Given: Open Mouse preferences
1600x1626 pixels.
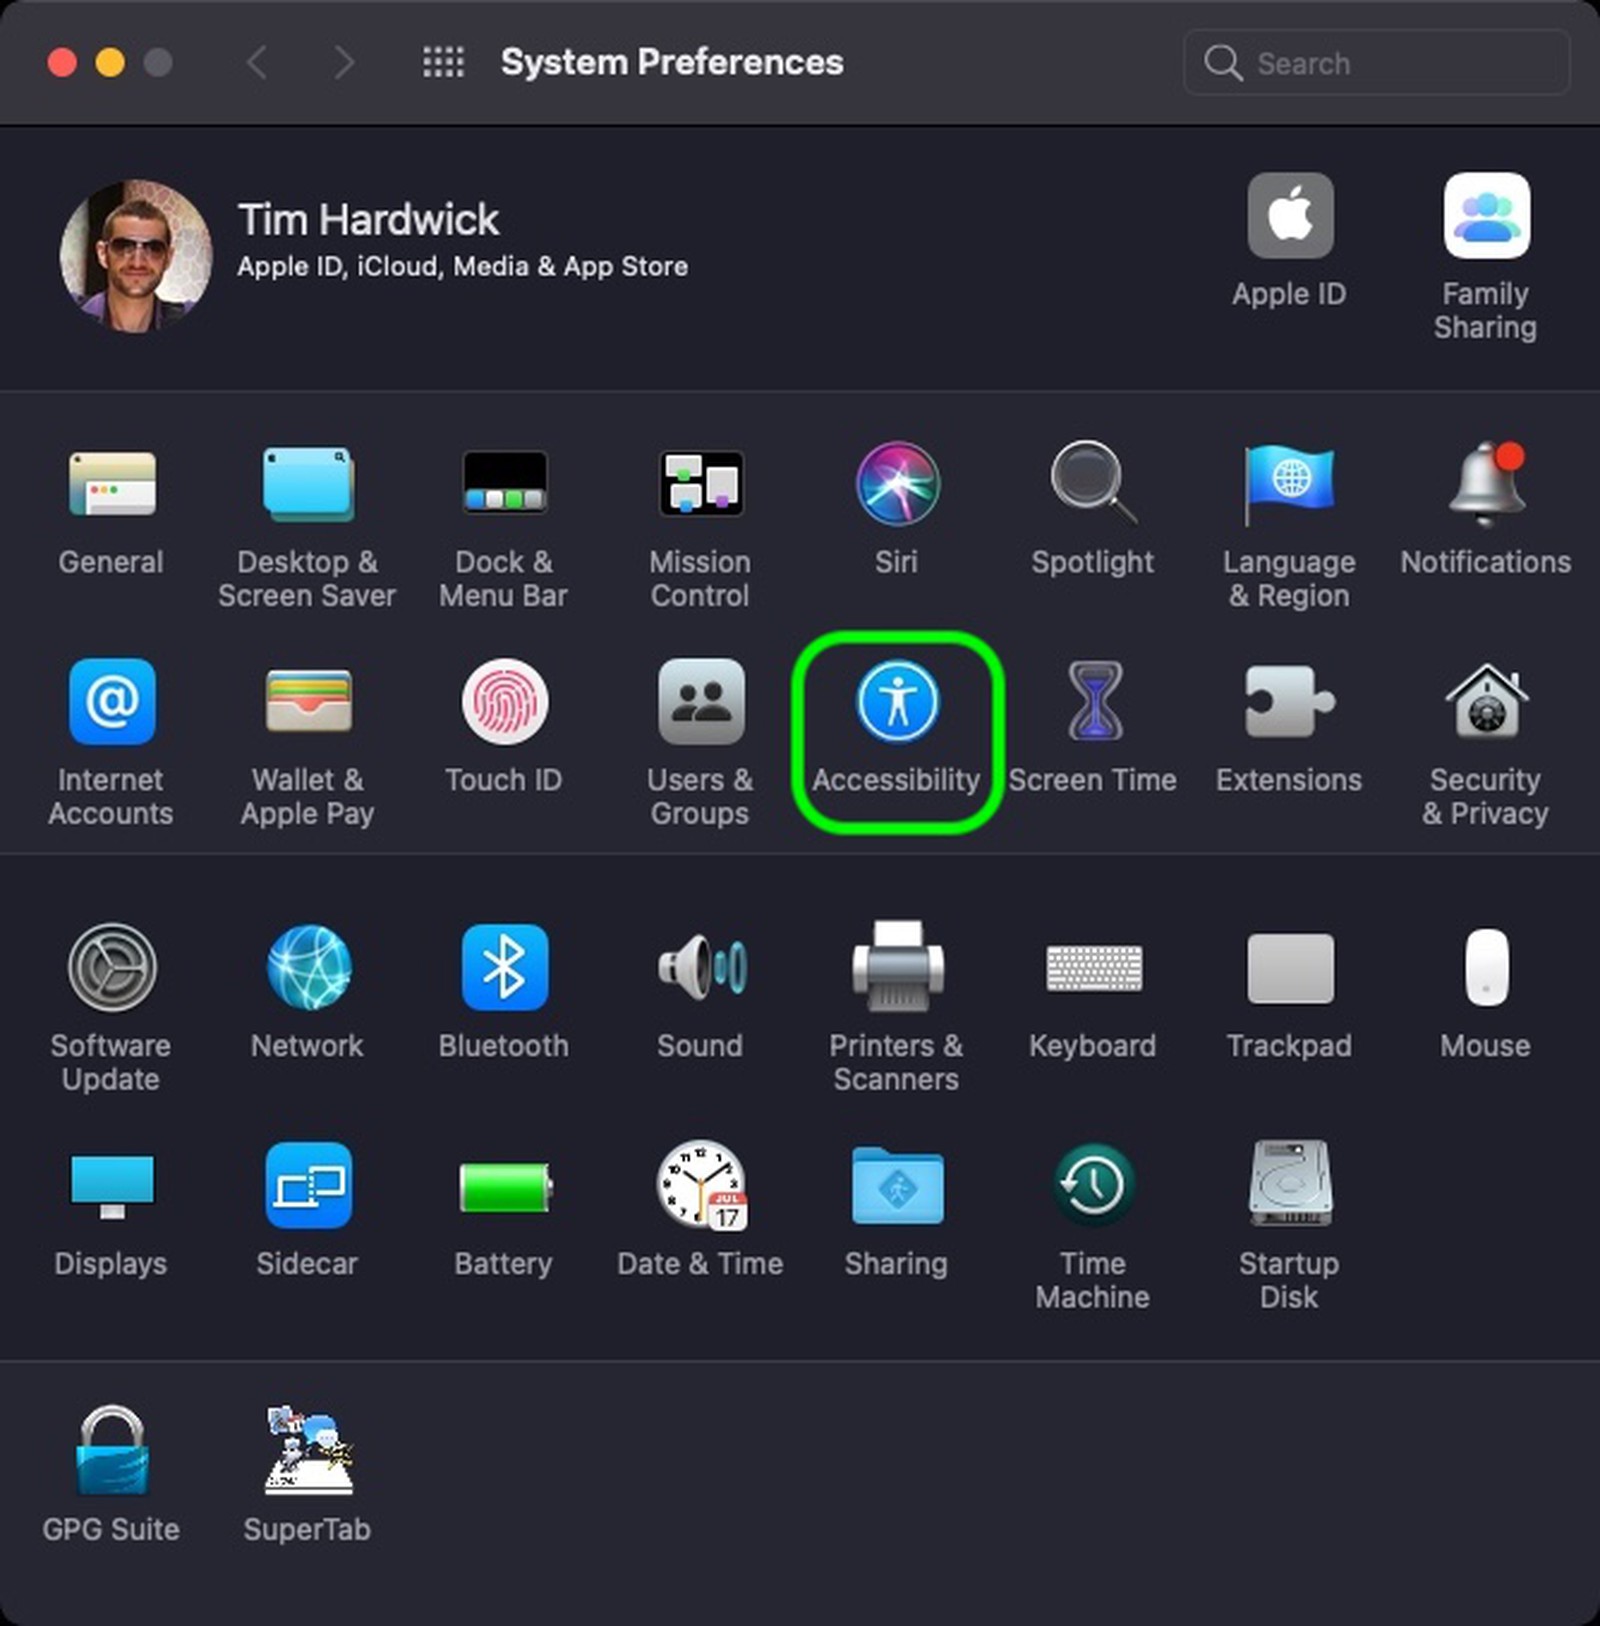Looking at the screenshot, I should tap(1486, 968).
